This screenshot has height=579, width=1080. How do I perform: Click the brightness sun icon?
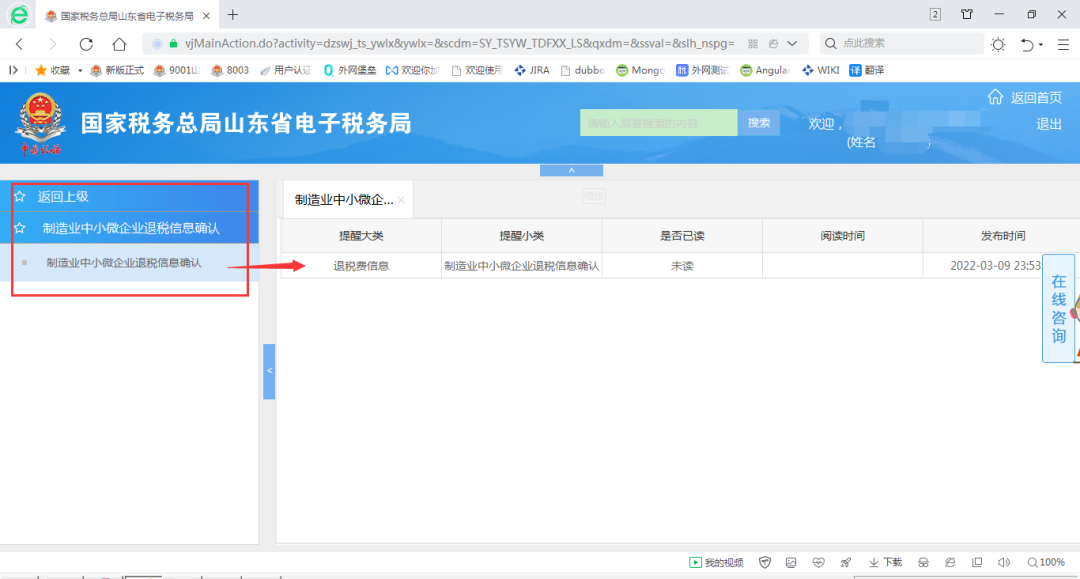(x=998, y=44)
